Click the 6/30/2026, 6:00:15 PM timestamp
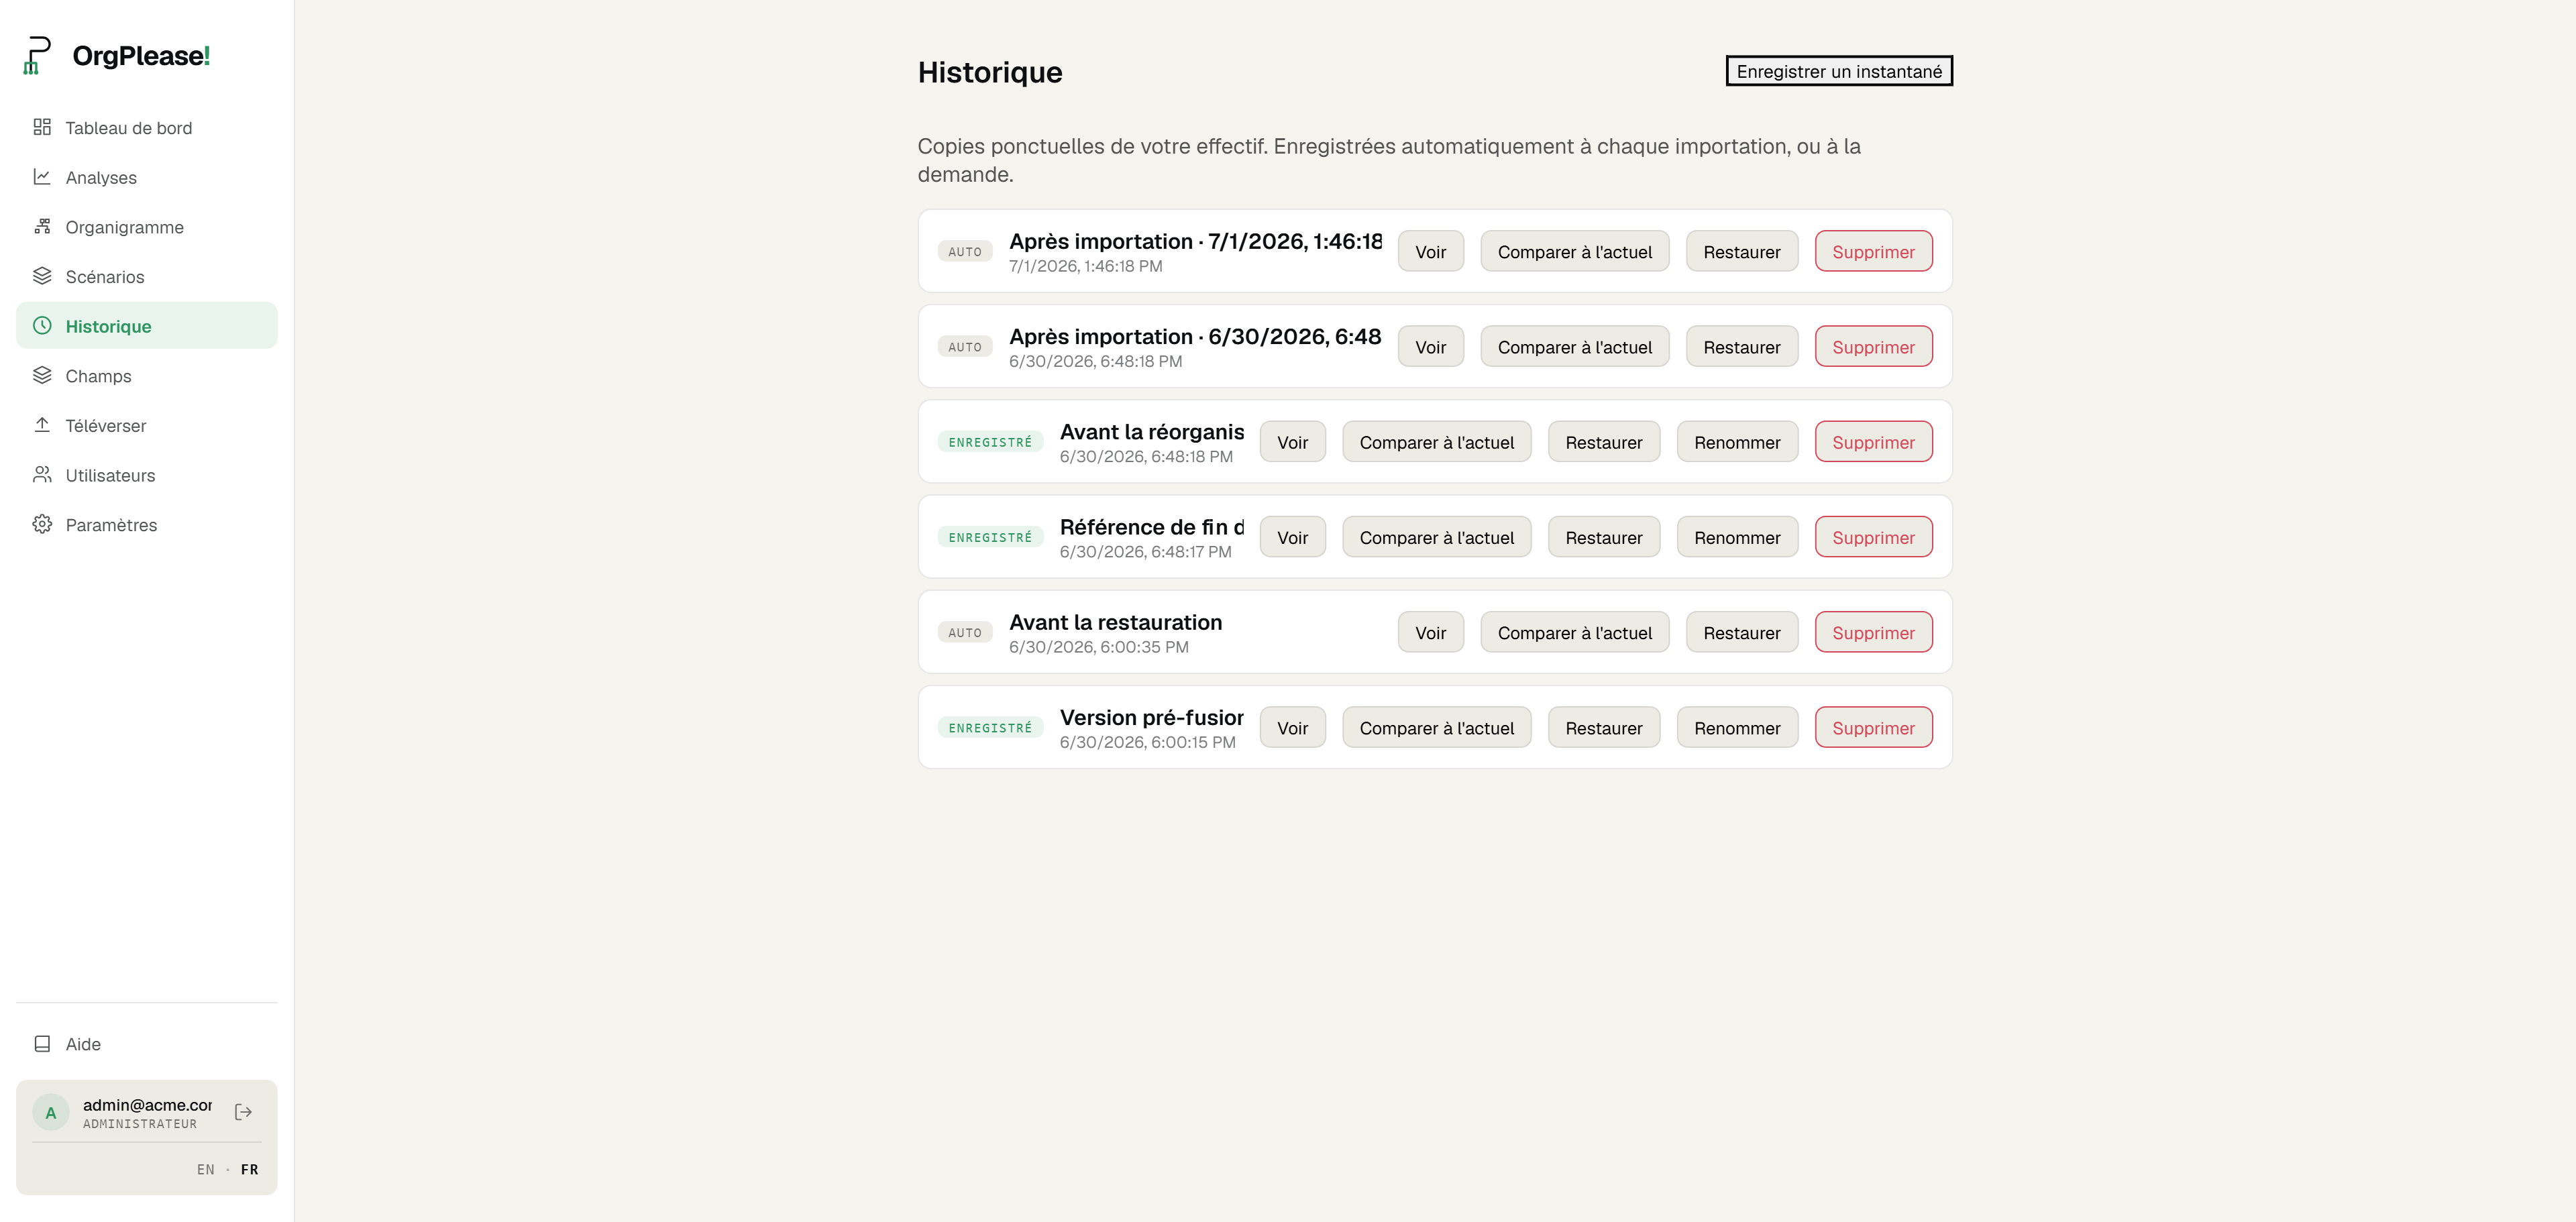 (1147, 742)
